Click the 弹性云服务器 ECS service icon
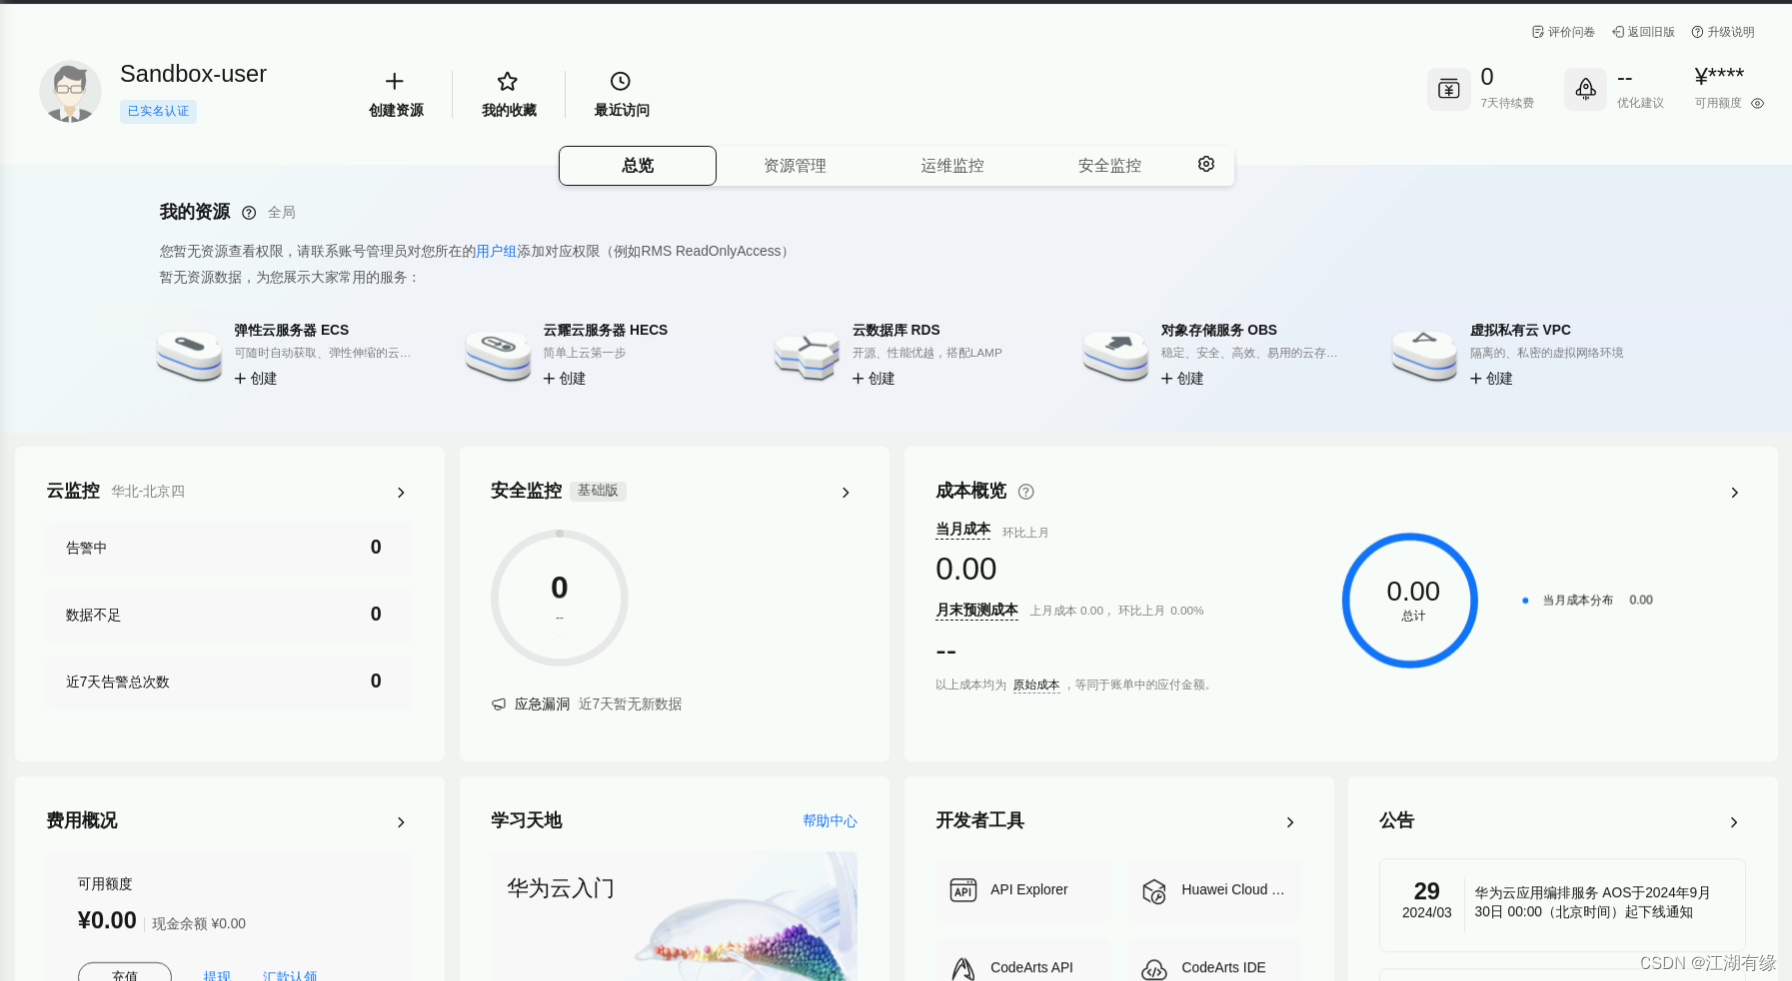Screen dimensions: 1792x981 (x=189, y=355)
